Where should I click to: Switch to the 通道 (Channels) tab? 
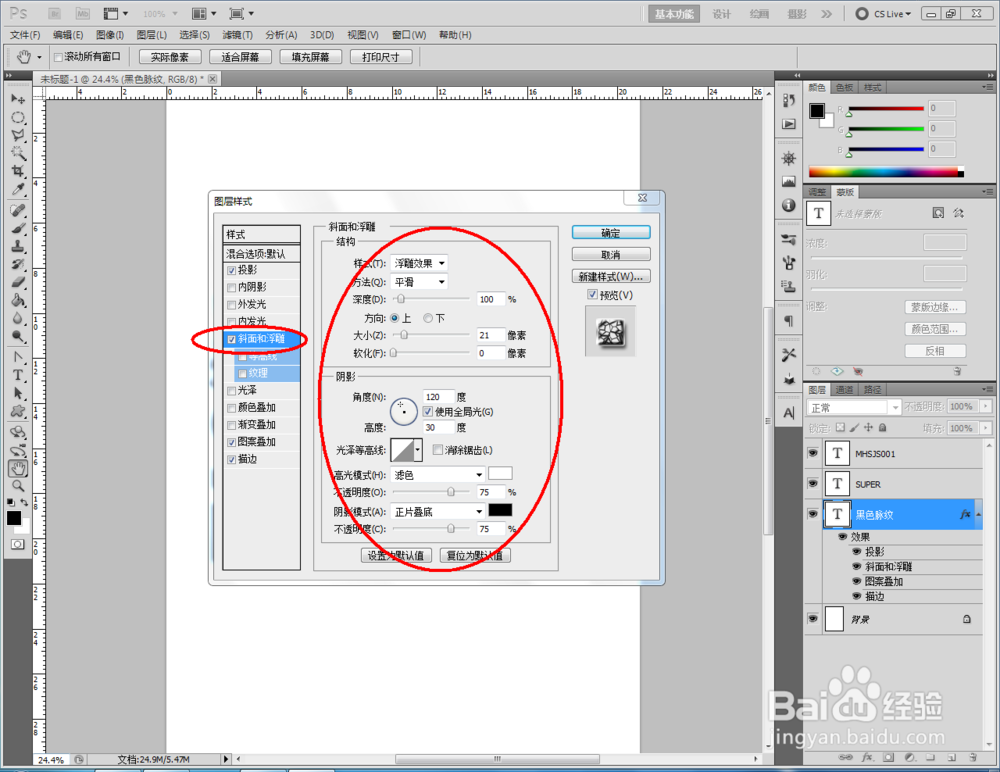(x=844, y=390)
